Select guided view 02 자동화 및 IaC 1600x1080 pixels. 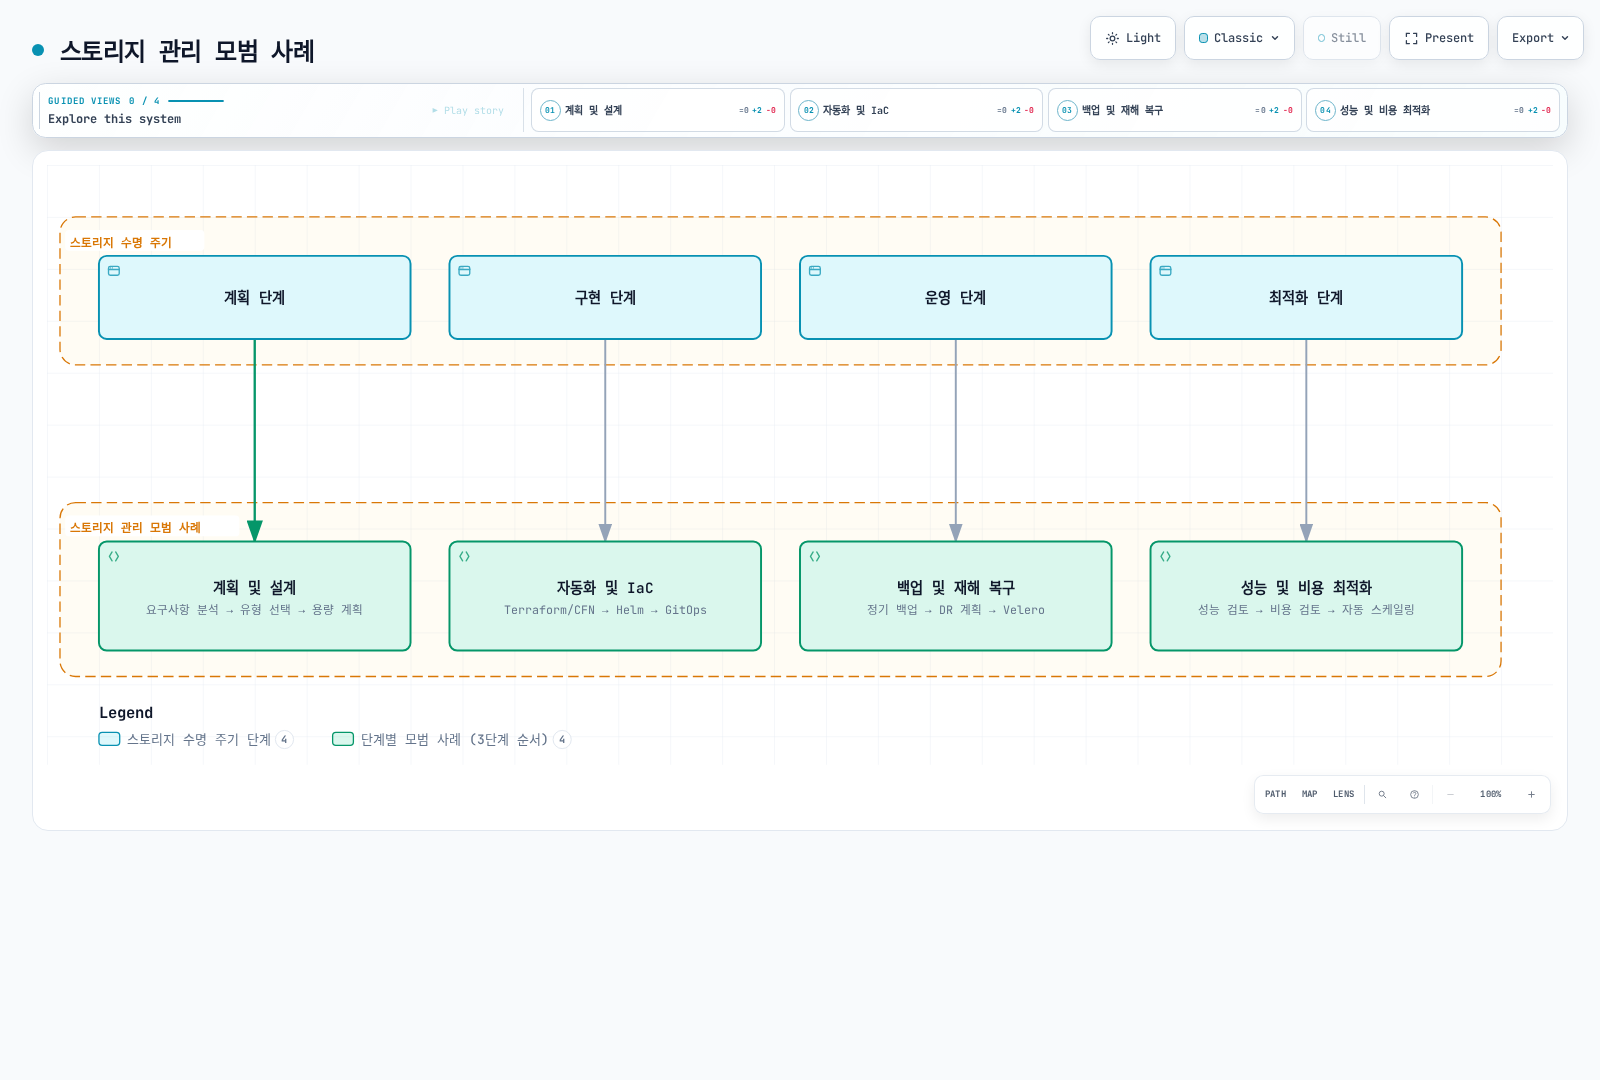point(916,110)
